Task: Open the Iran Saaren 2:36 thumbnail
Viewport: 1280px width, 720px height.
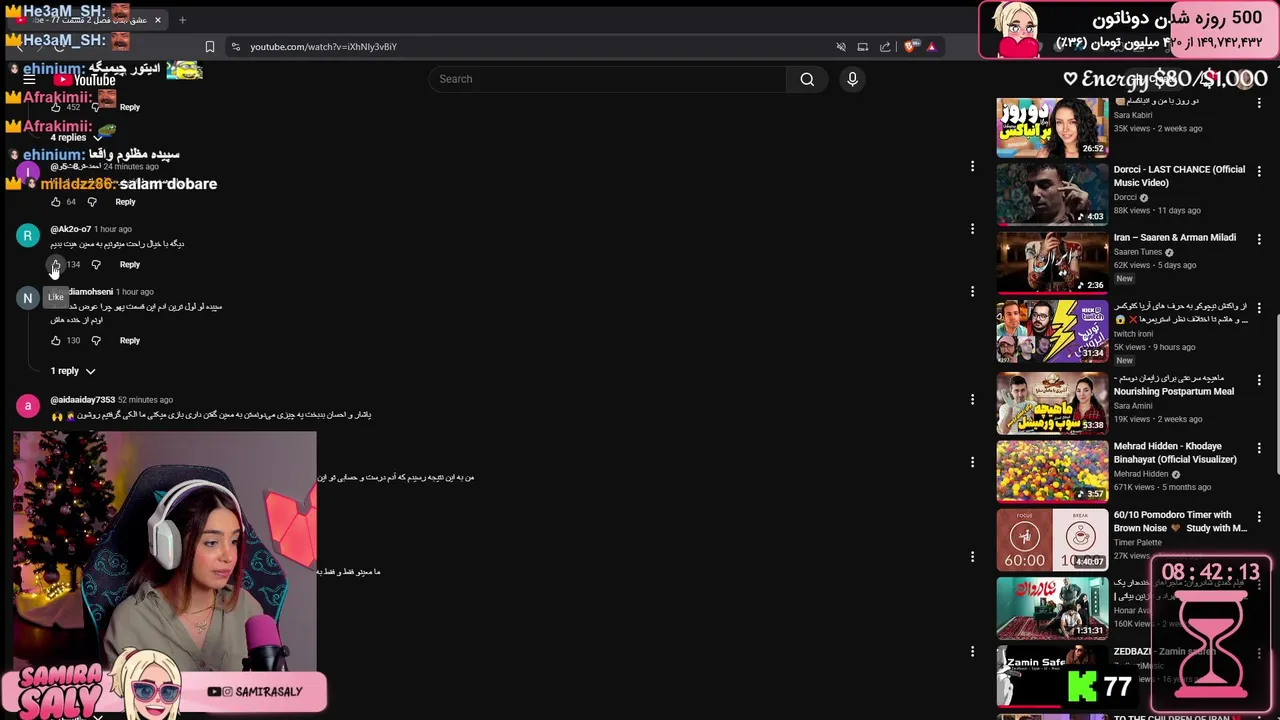Action: pos(1052,263)
